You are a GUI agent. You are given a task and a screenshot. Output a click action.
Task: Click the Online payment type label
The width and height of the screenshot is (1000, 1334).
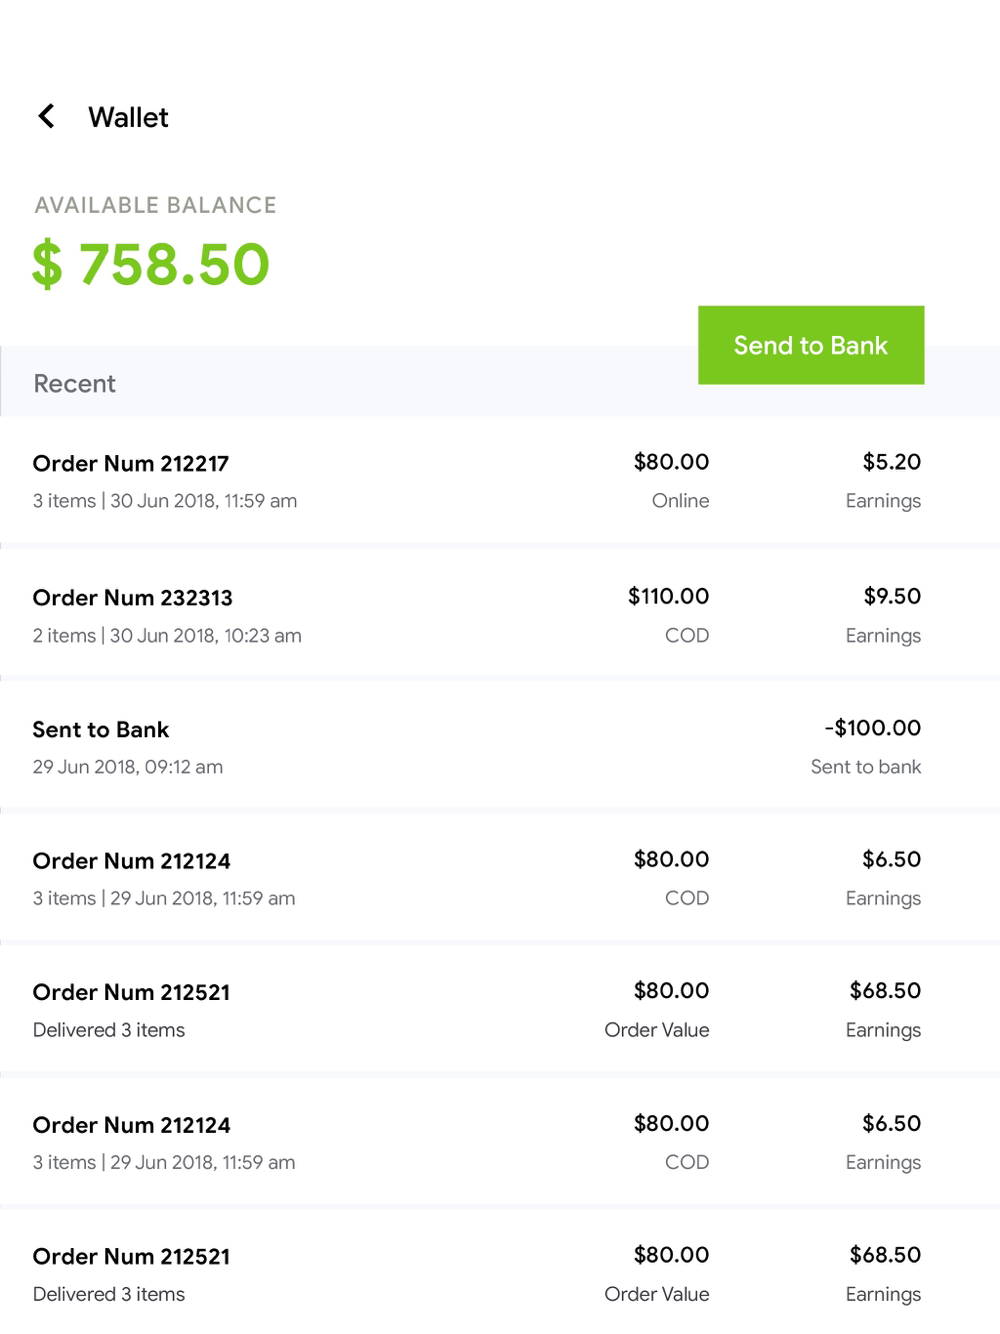680,501
